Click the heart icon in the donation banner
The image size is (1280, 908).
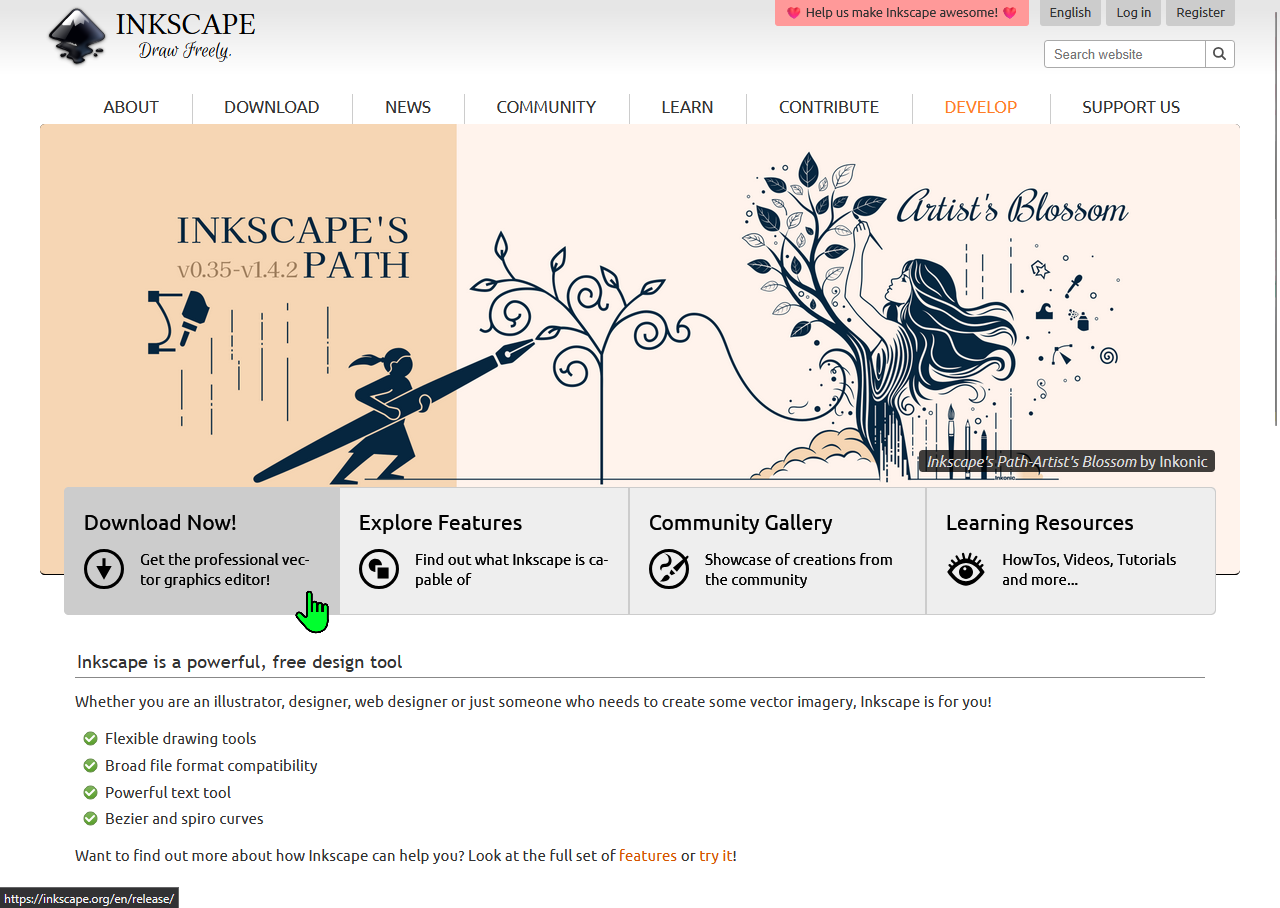793,13
